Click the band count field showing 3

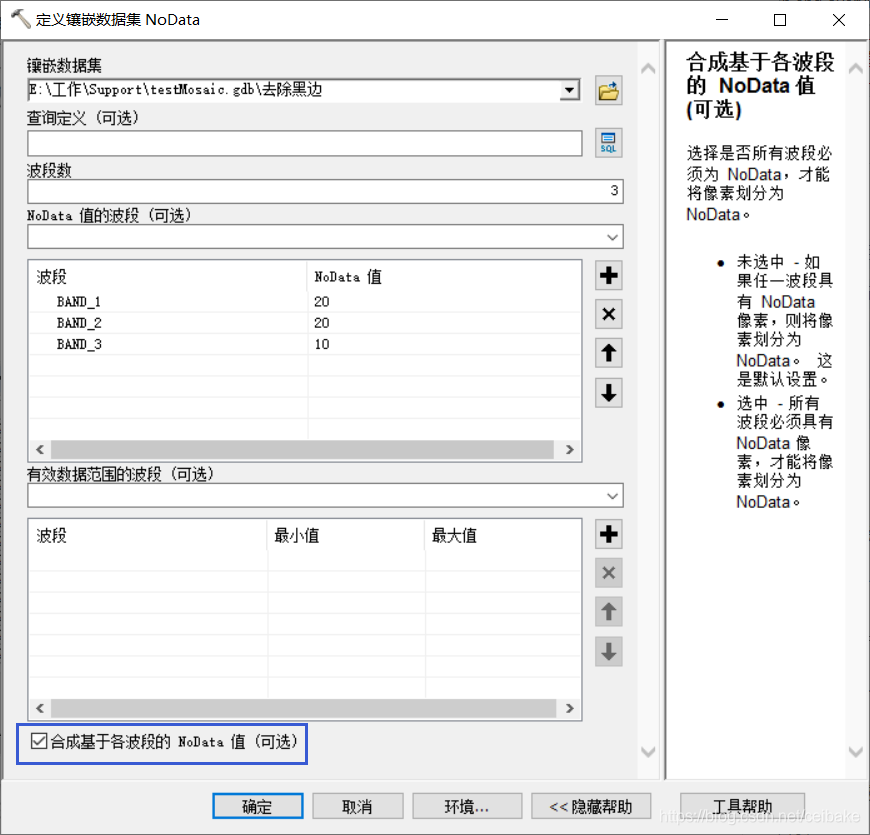tap(325, 191)
